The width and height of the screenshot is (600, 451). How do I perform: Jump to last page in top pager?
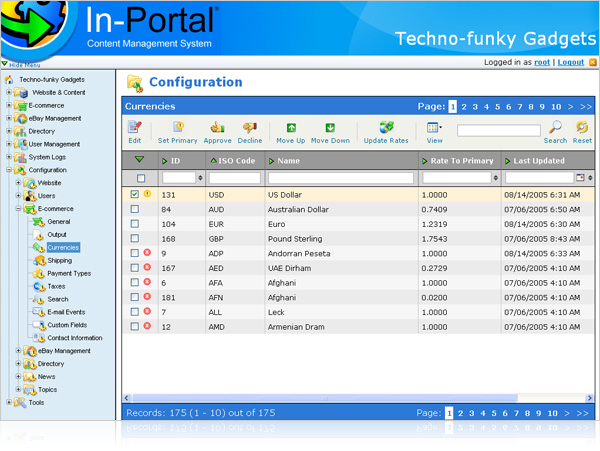tap(586, 106)
